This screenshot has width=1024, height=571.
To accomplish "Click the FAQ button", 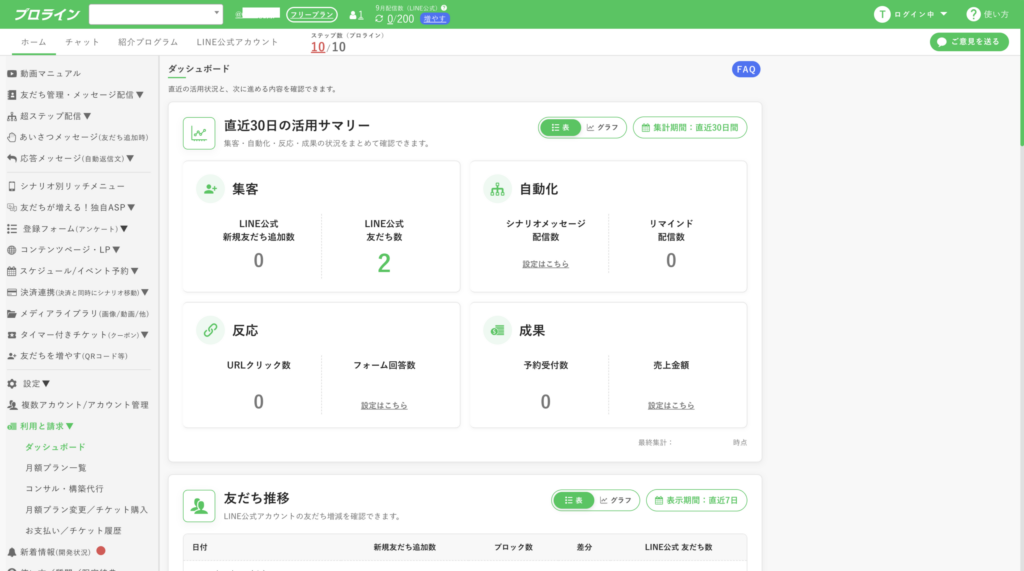I will point(746,69).
